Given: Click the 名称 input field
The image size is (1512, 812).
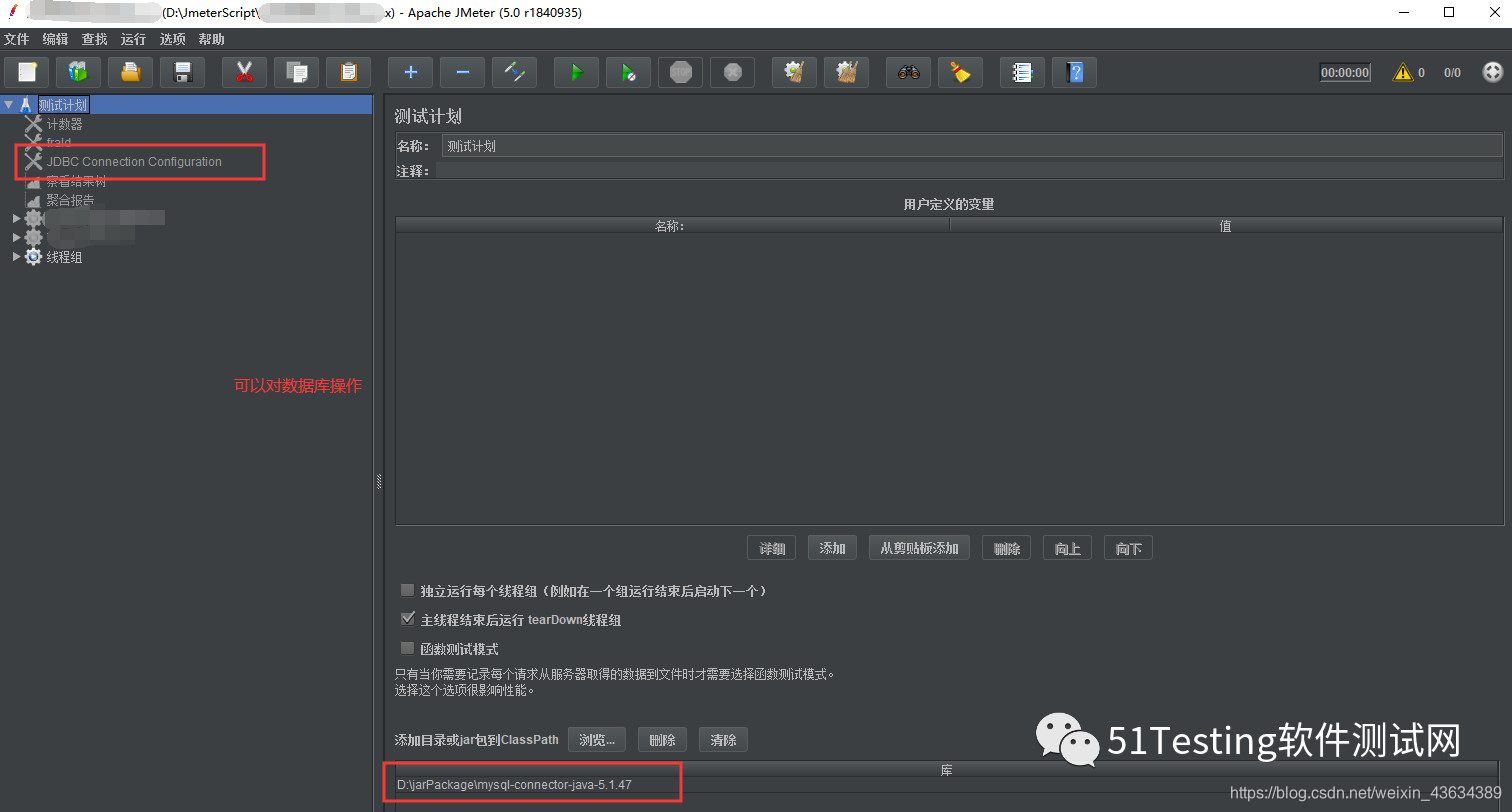Looking at the screenshot, I should (x=972, y=145).
